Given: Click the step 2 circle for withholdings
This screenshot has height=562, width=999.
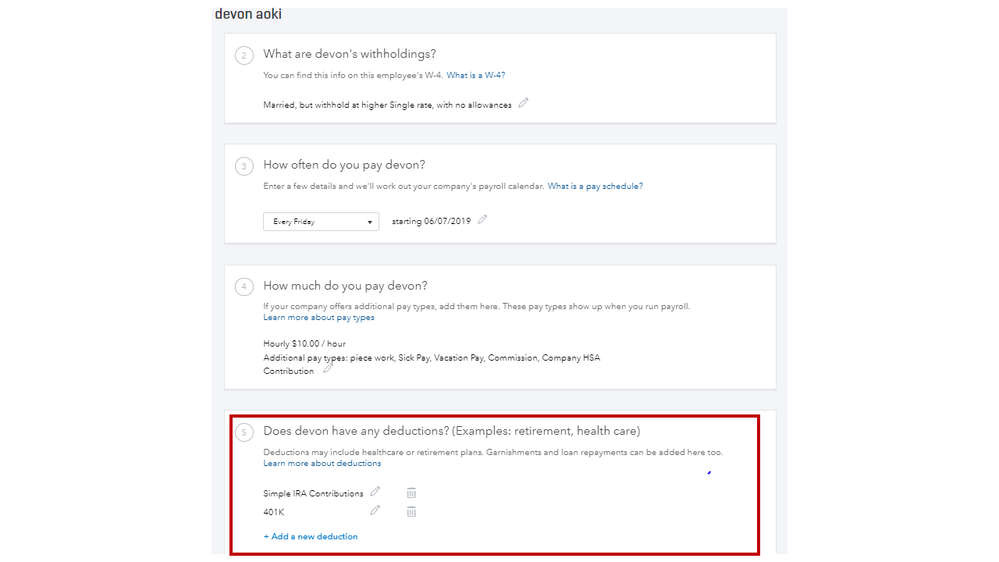Looking at the screenshot, I should coord(244,55).
